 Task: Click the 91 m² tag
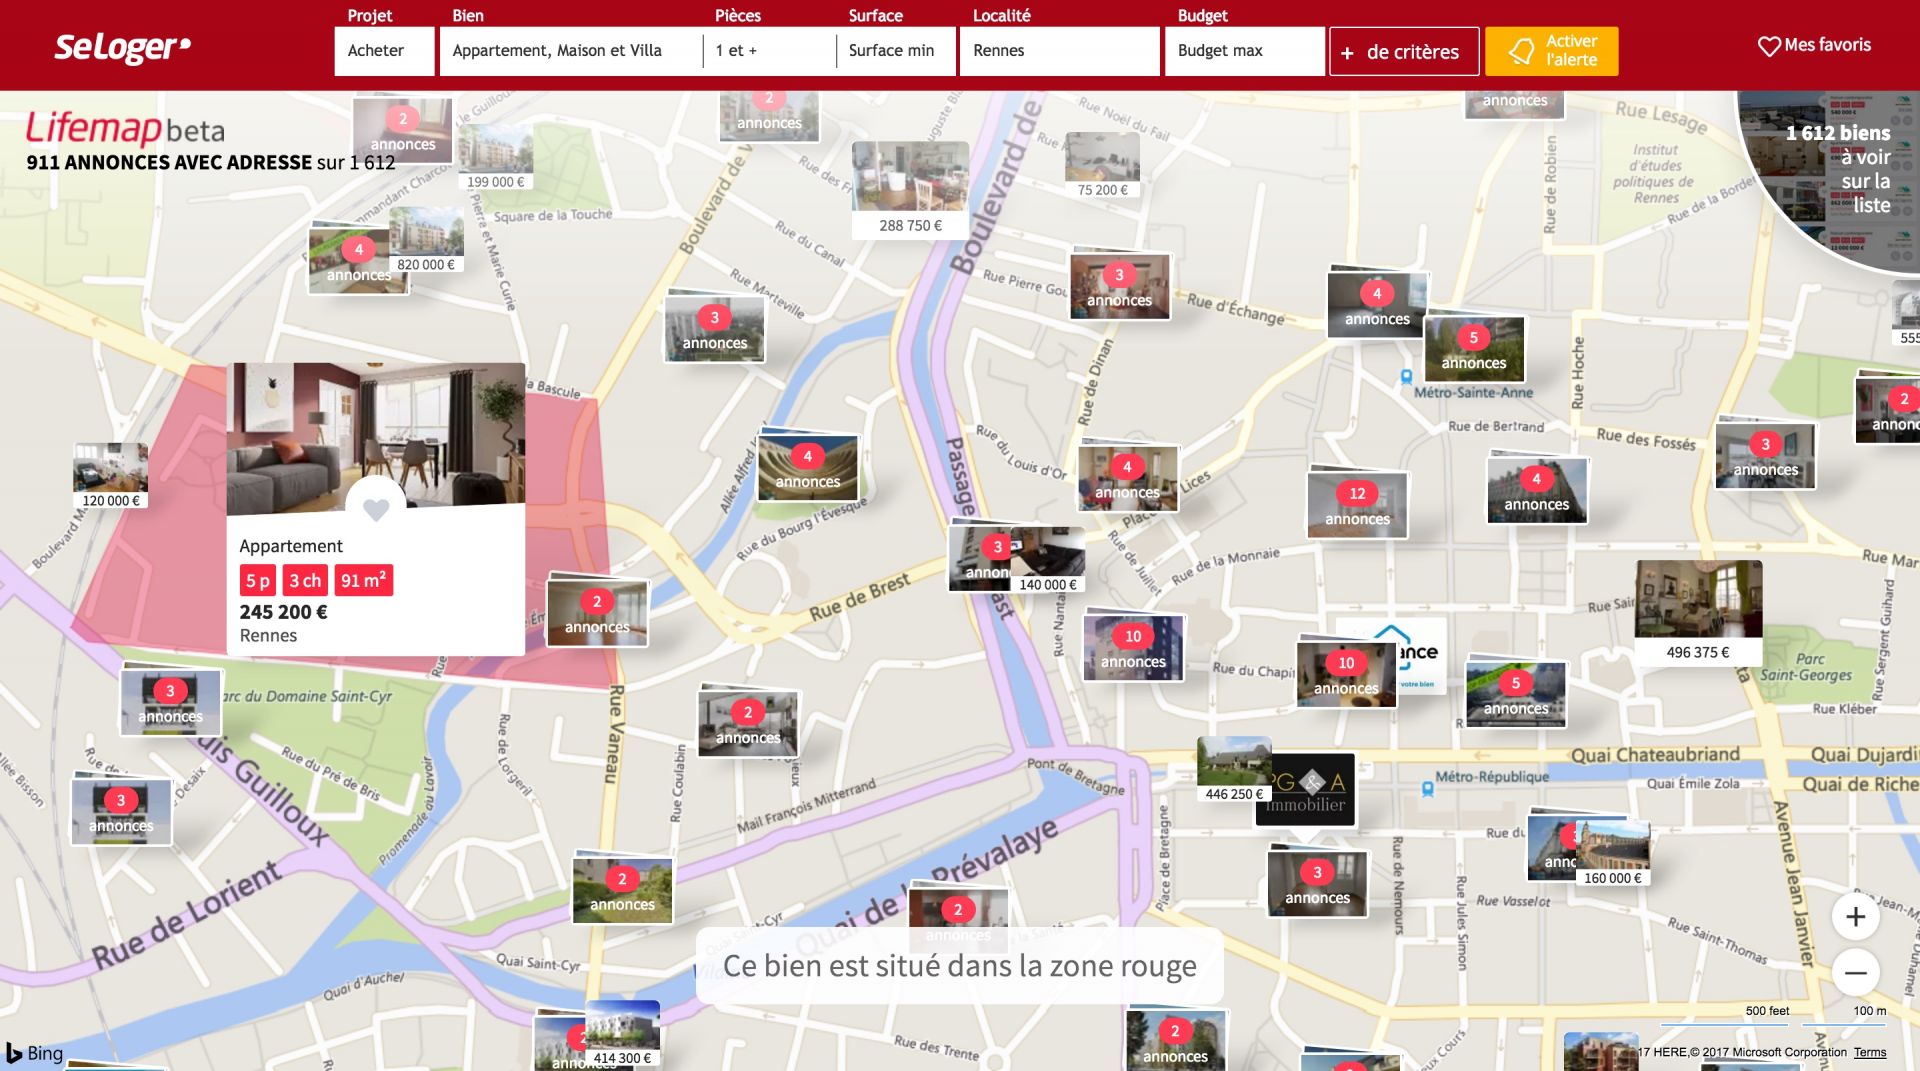click(363, 580)
